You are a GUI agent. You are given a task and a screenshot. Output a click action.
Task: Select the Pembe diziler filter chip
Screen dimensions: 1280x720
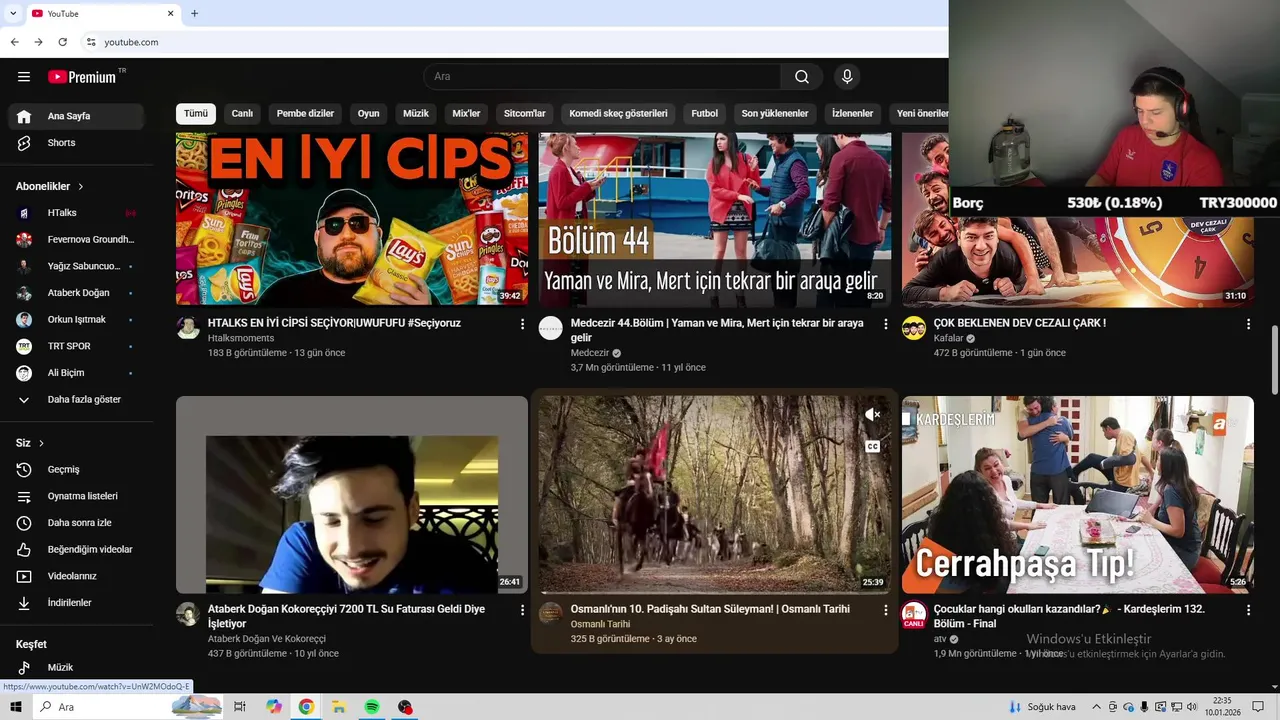(305, 114)
